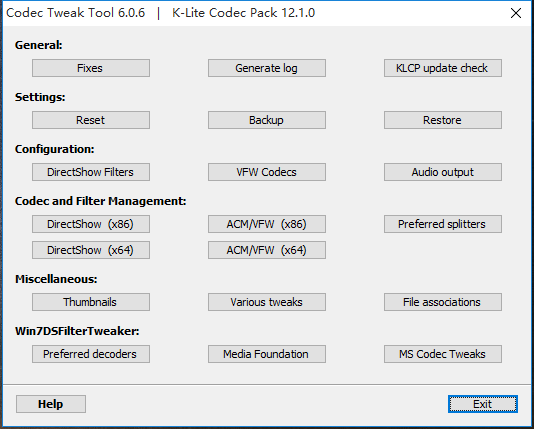Reset the codec settings

pyautogui.click(x=91, y=120)
